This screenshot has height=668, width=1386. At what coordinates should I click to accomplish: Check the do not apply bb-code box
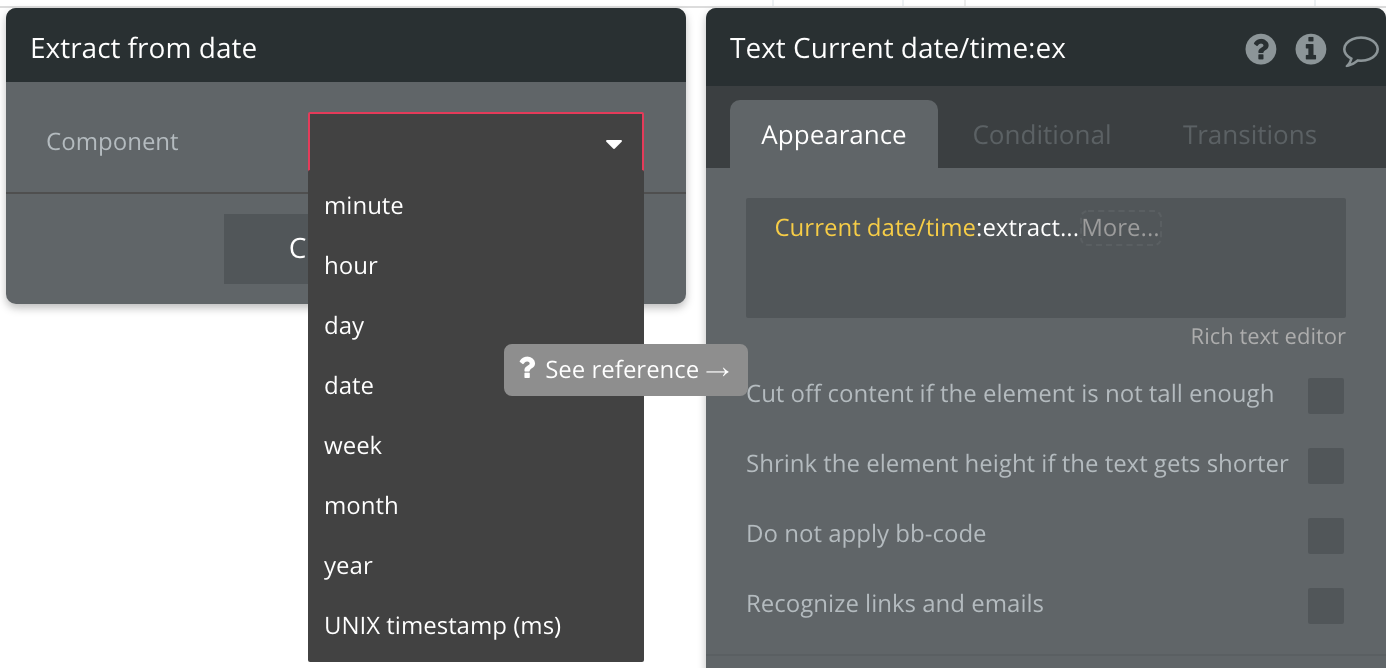tap(1326, 536)
